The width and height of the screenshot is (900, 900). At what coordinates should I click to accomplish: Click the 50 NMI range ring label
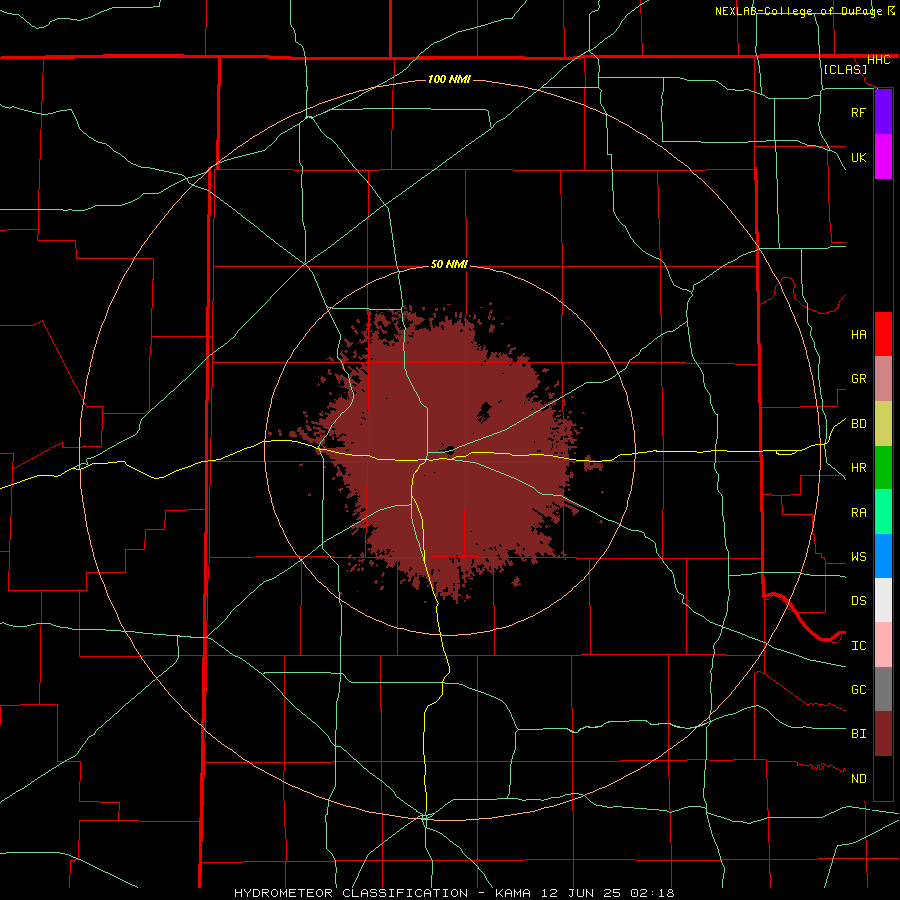[449, 264]
